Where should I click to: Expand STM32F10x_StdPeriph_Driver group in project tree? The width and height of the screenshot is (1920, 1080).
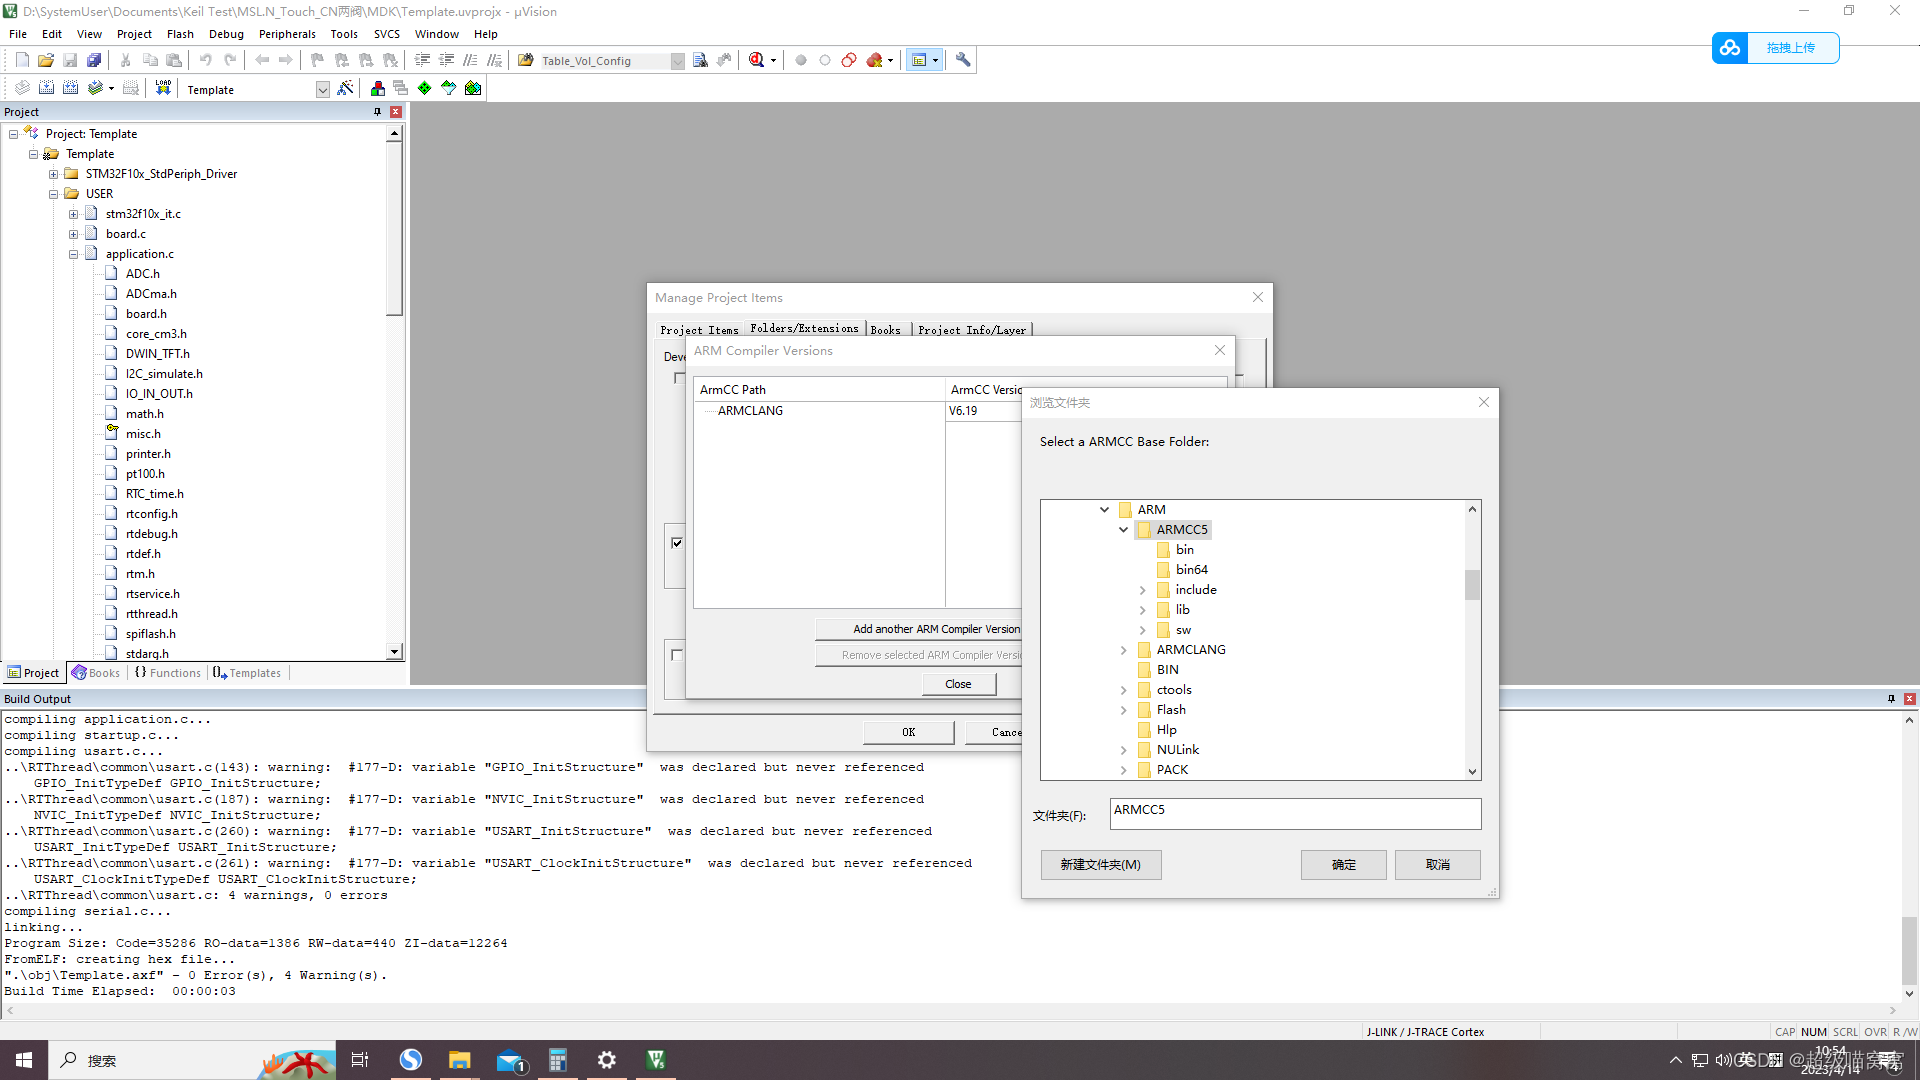54,174
